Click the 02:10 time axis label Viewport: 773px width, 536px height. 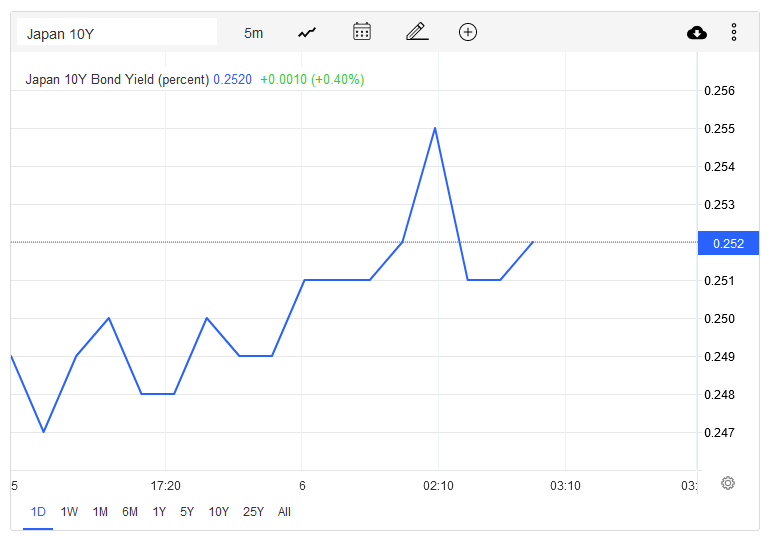[x=438, y=486]
